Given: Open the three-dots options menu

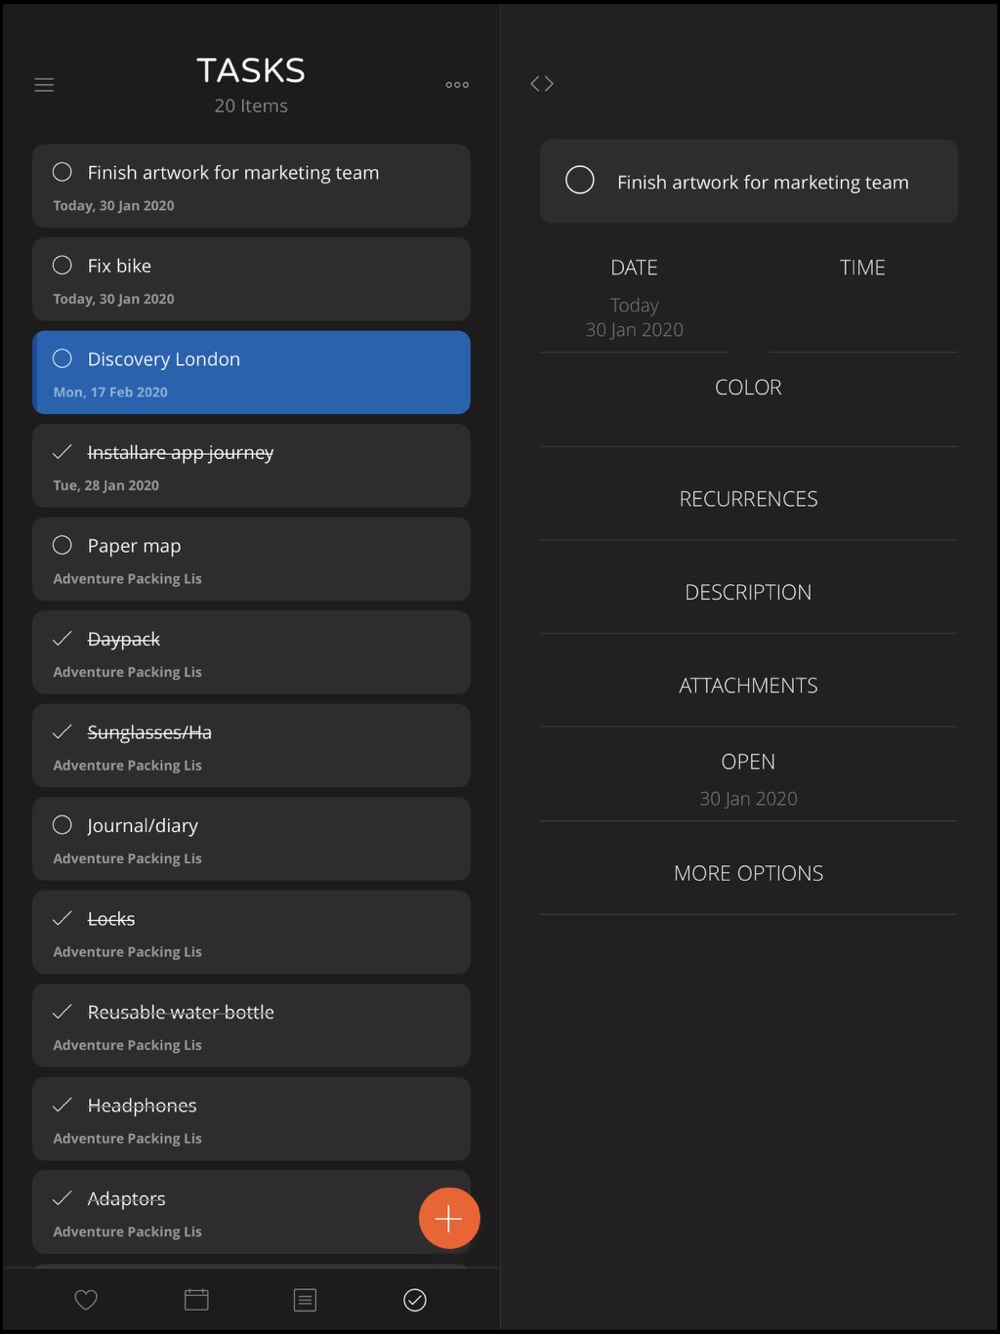Looking at the screenshot, I should (x=457, y=85).
